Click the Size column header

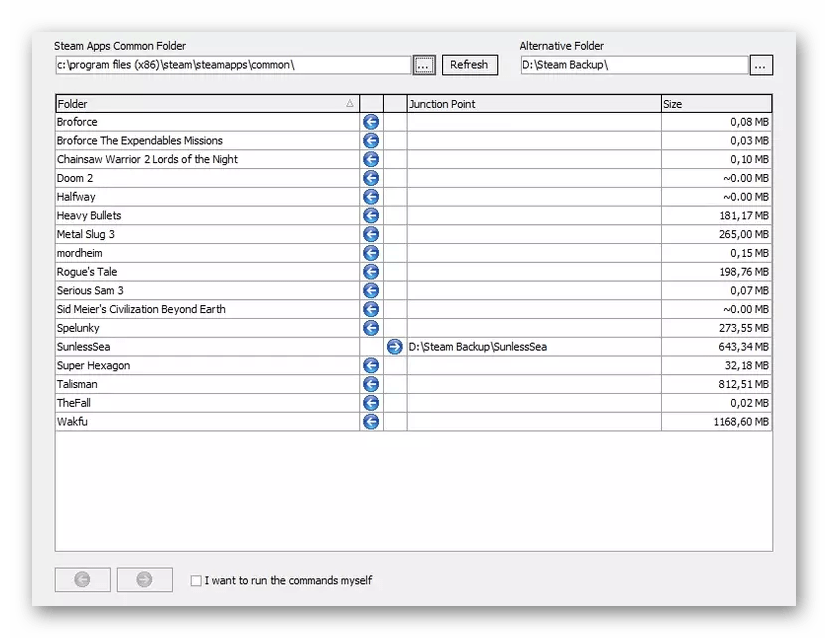coord(715,103)
